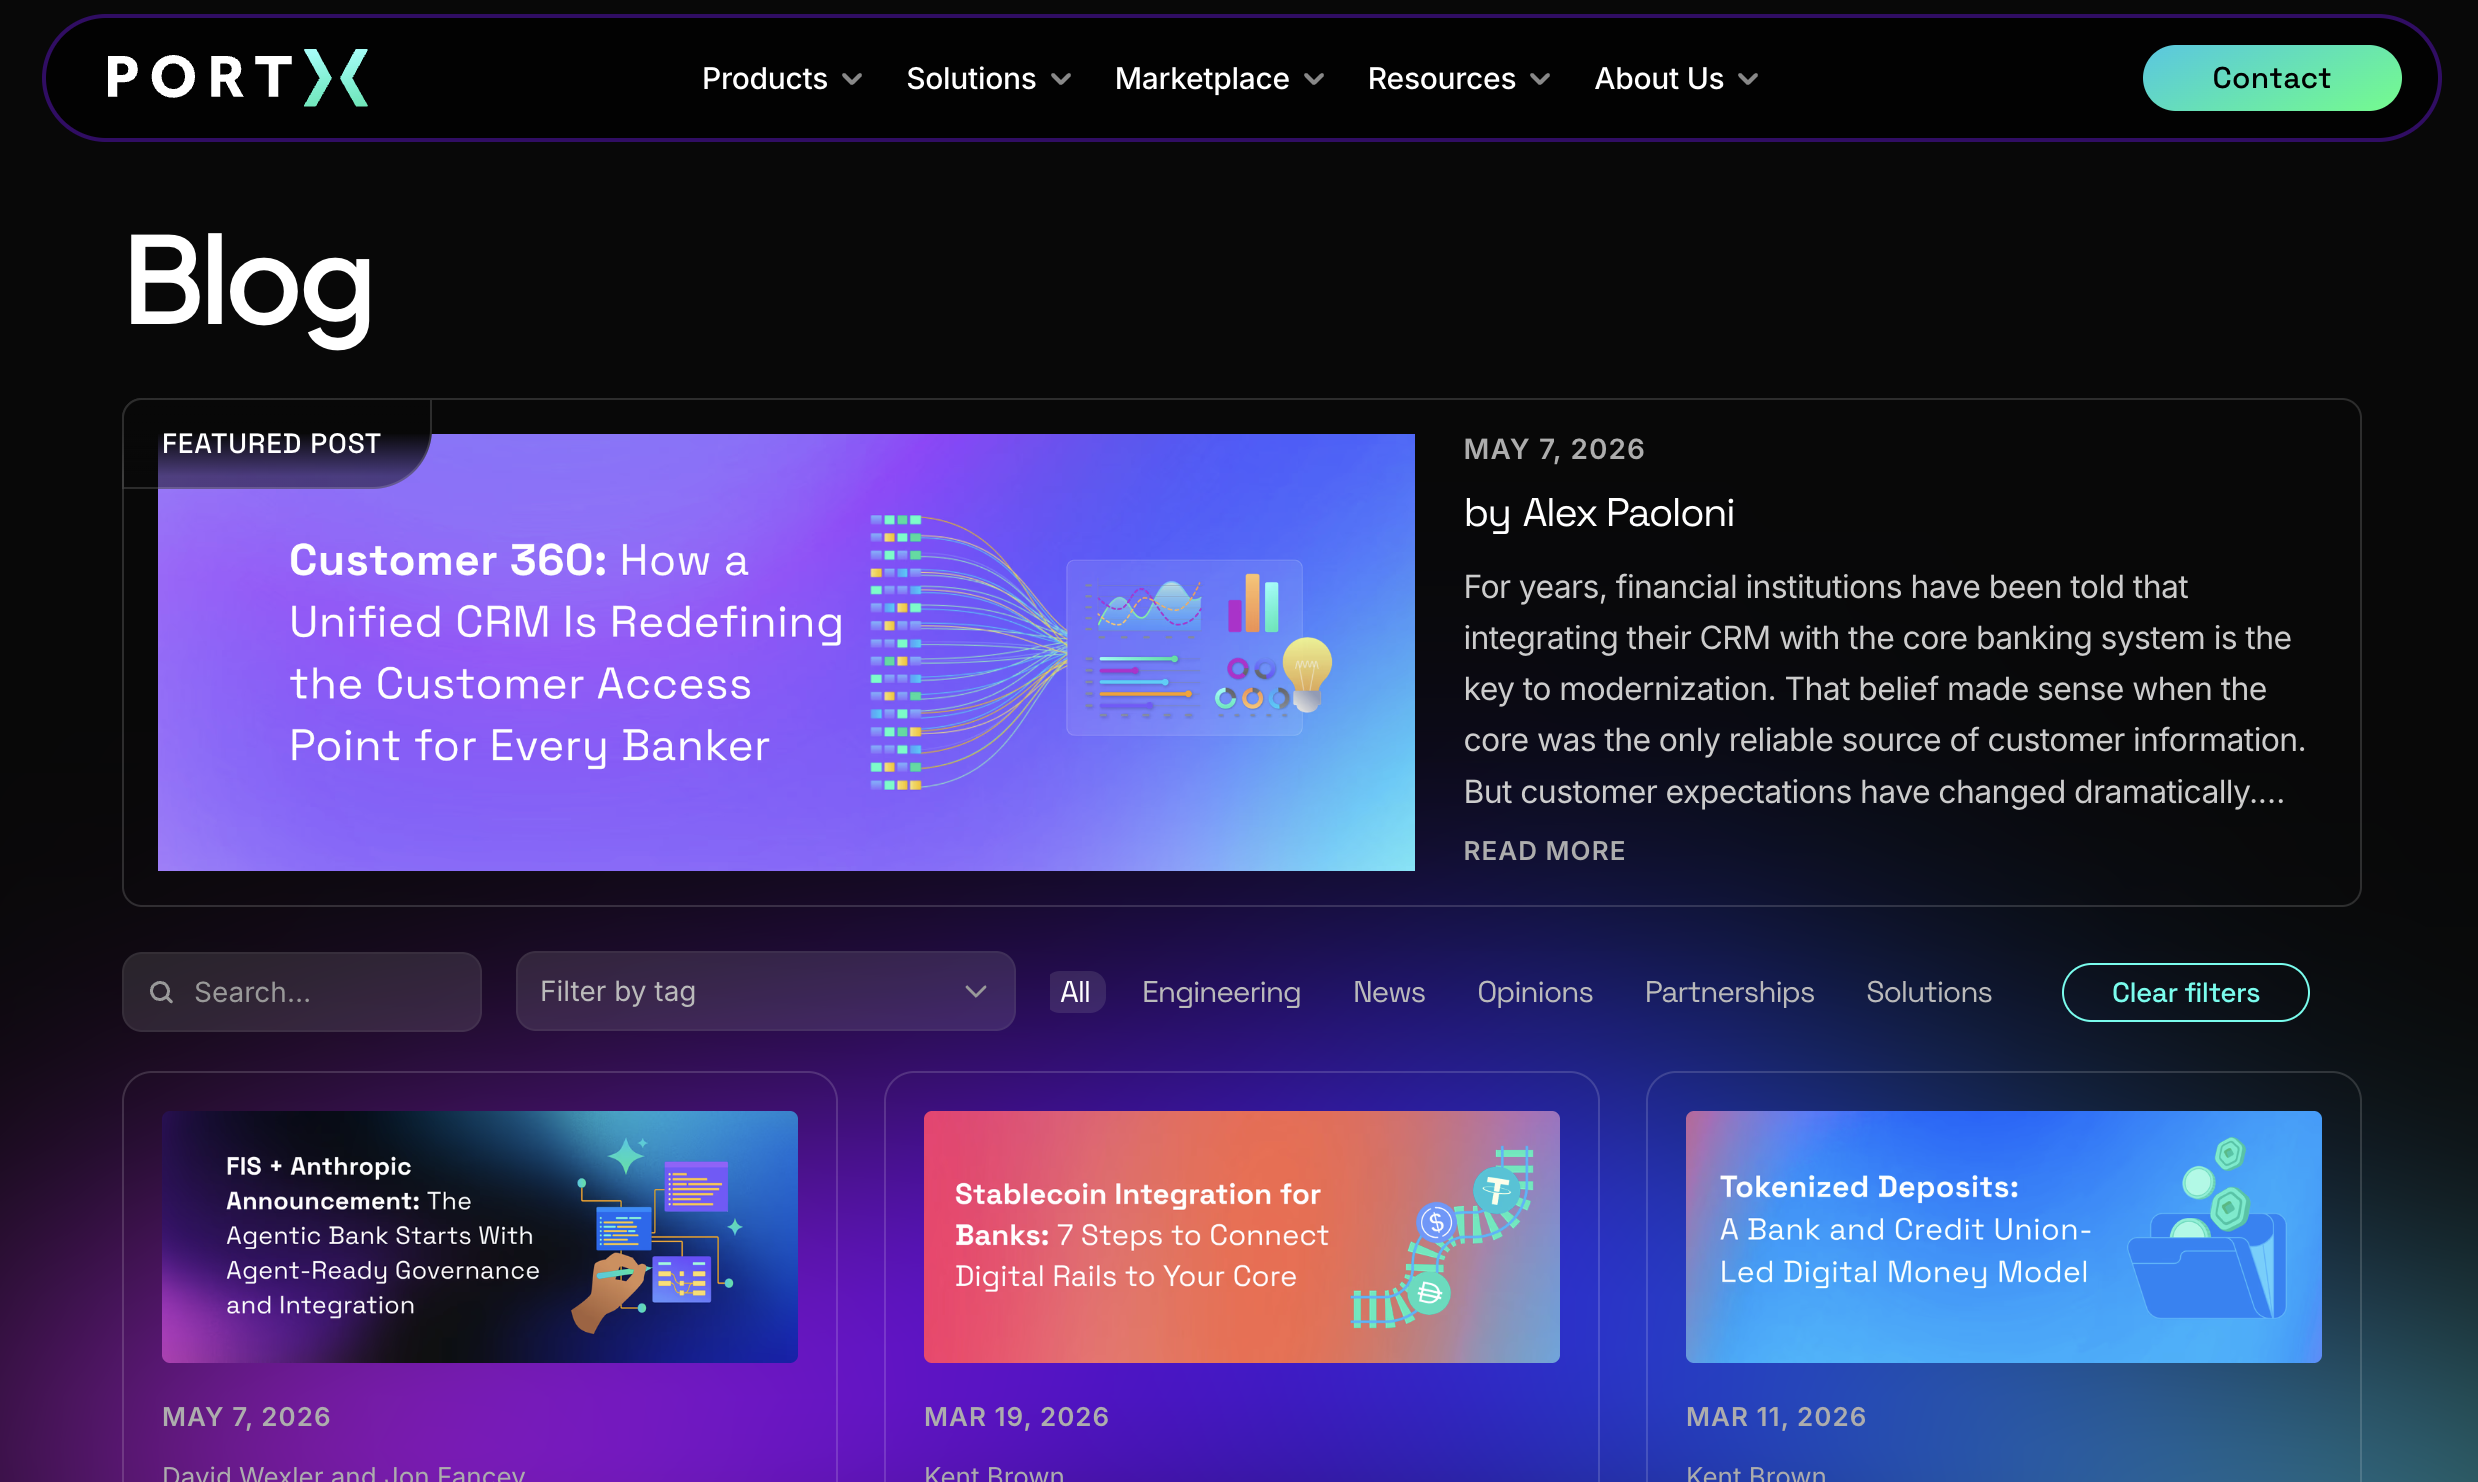Click the search magnifier icon

(x=161, y=992)
